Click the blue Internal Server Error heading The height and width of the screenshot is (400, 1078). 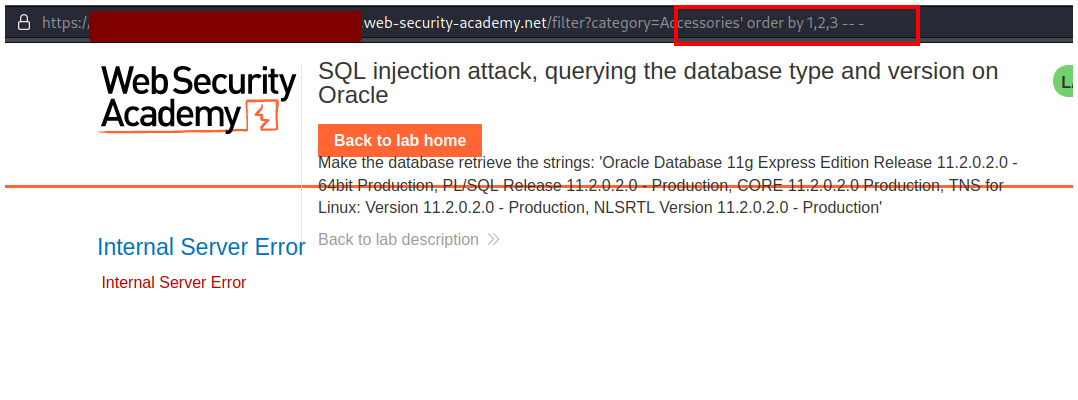(x=201, y=247)
